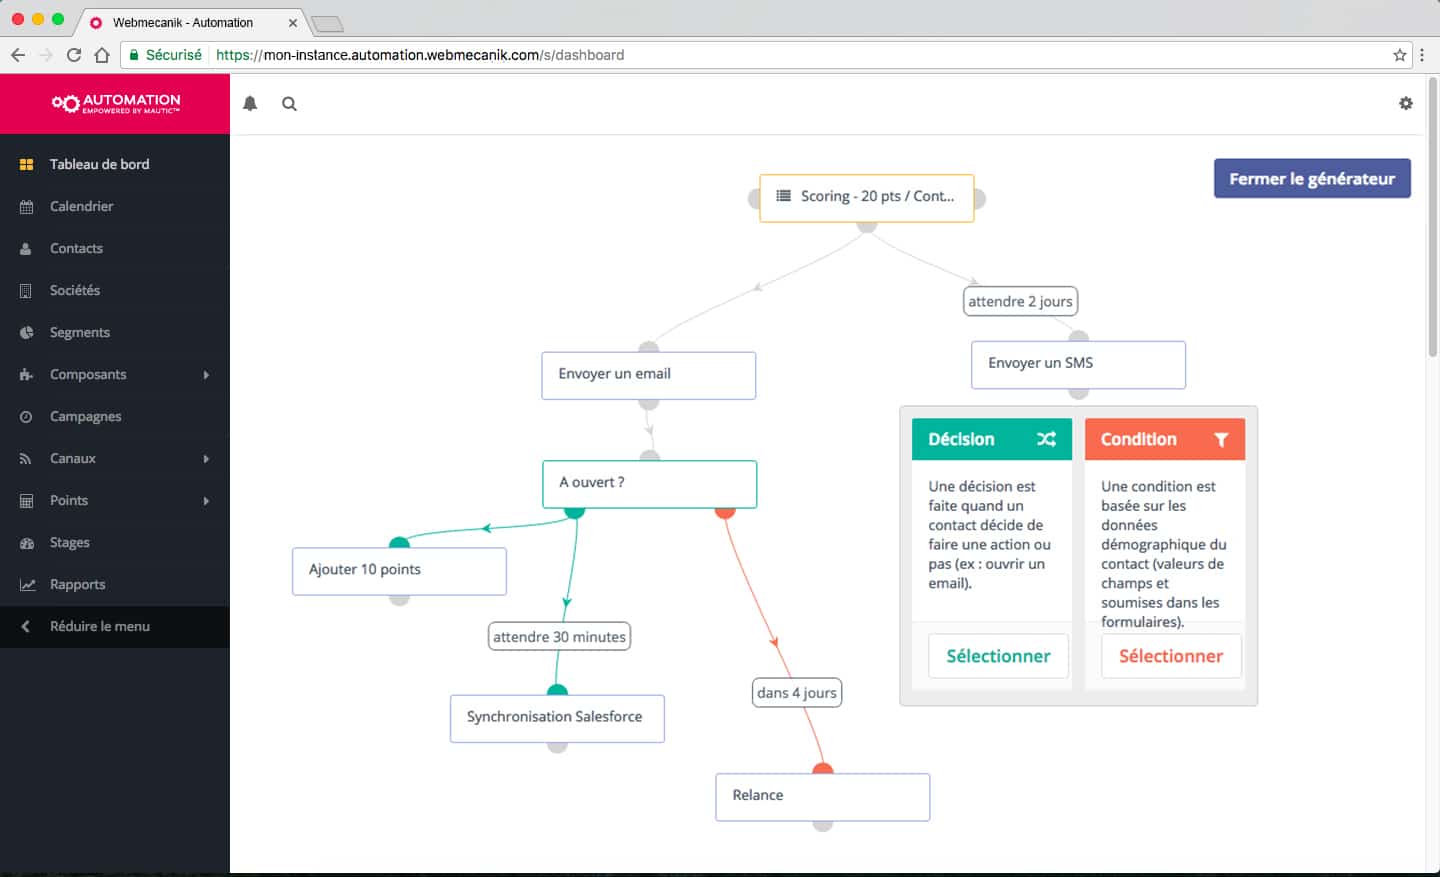1440x877 pixels.
Task: Bookmark this page with the star icon
Action: coord(1399,55)
